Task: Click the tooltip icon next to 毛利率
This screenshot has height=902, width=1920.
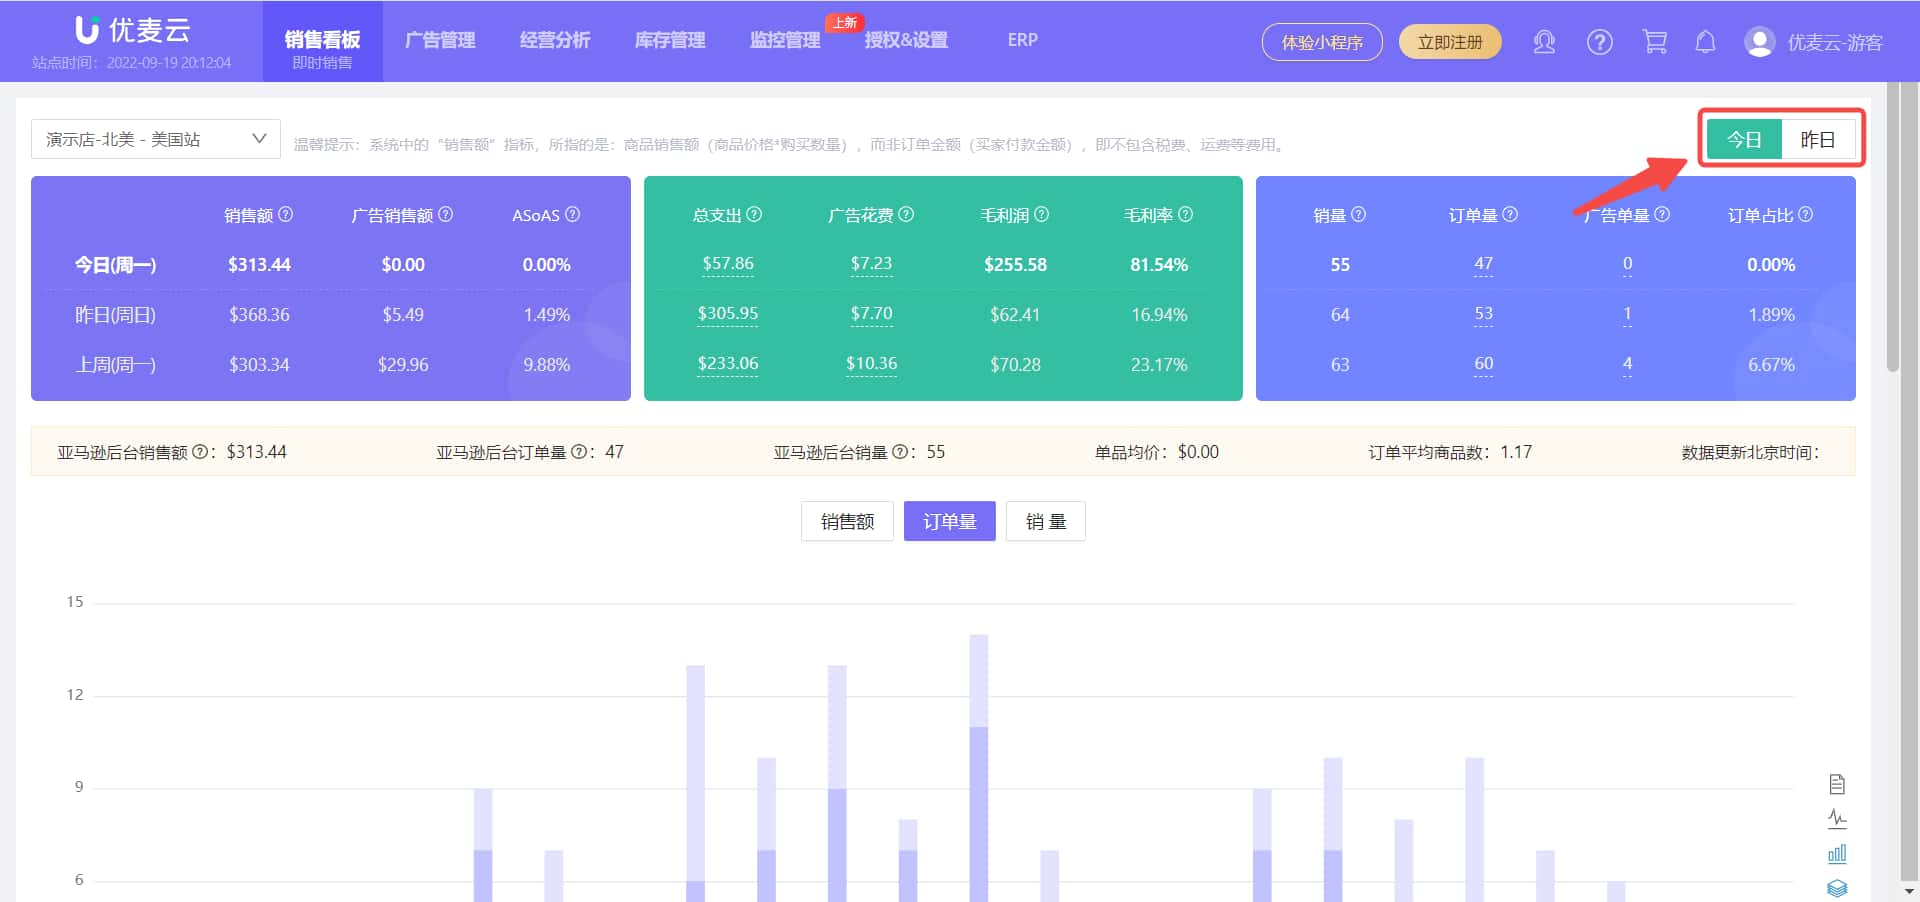Action: (1186, 214)
